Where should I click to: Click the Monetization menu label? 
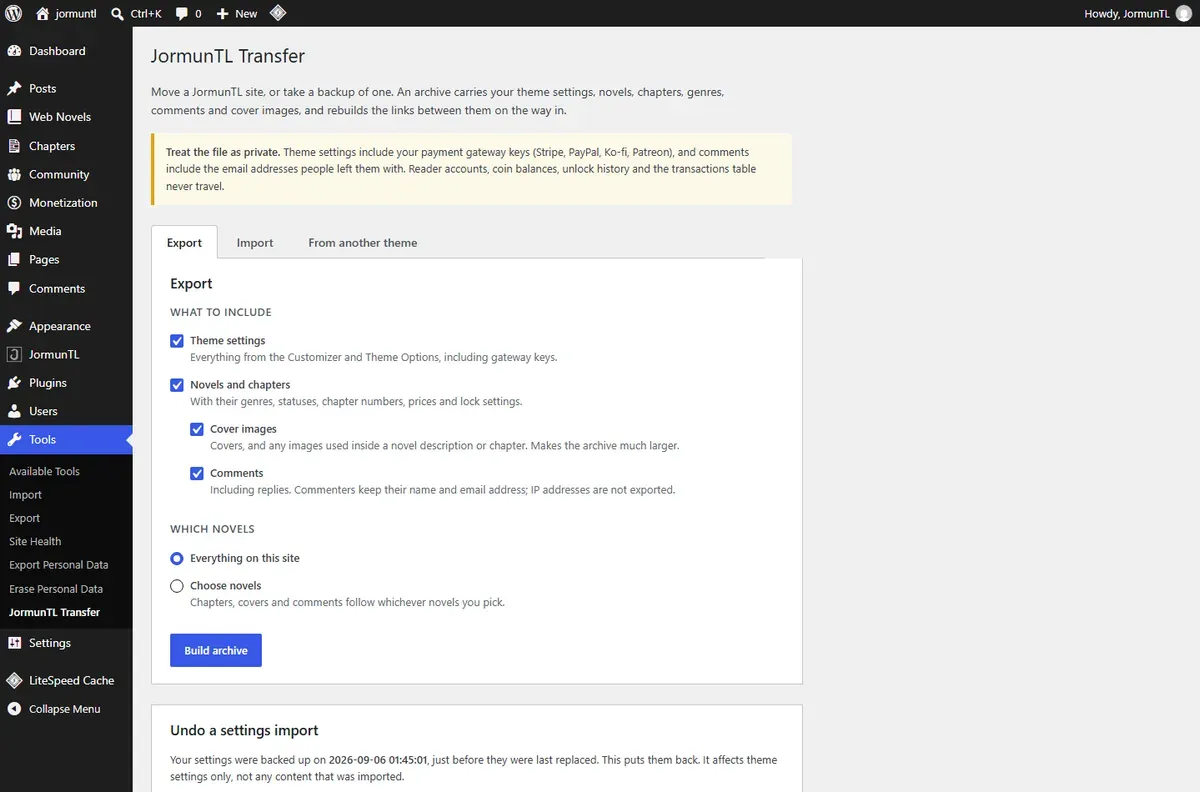pyautogui.click(x=63, y=202)
